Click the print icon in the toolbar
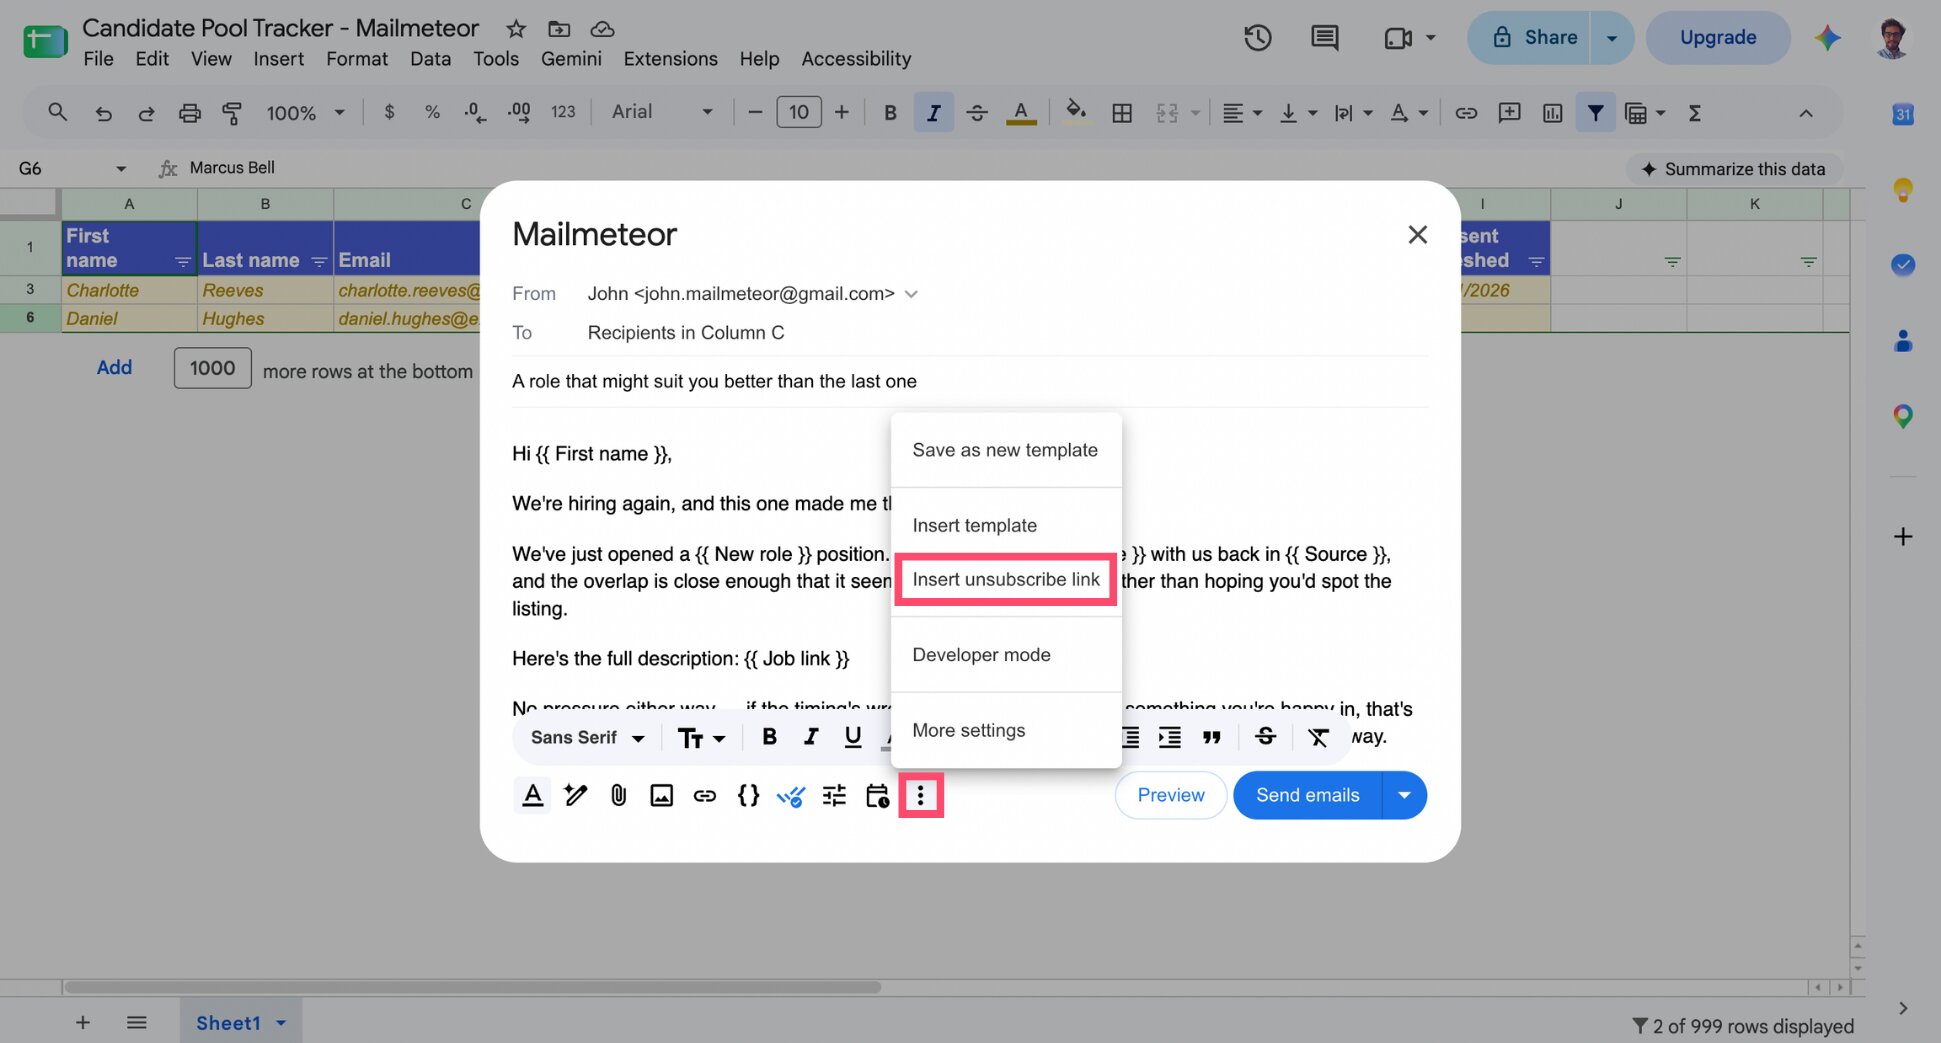 point(189,113)
